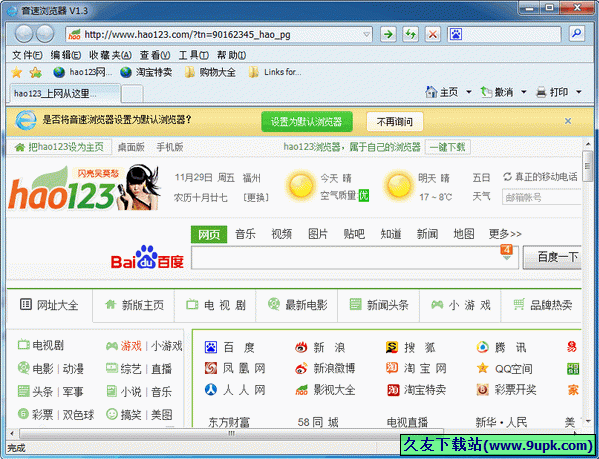Click the Baidu paw search engine icon
Screen dimensions: 599x459
[455, 35]
